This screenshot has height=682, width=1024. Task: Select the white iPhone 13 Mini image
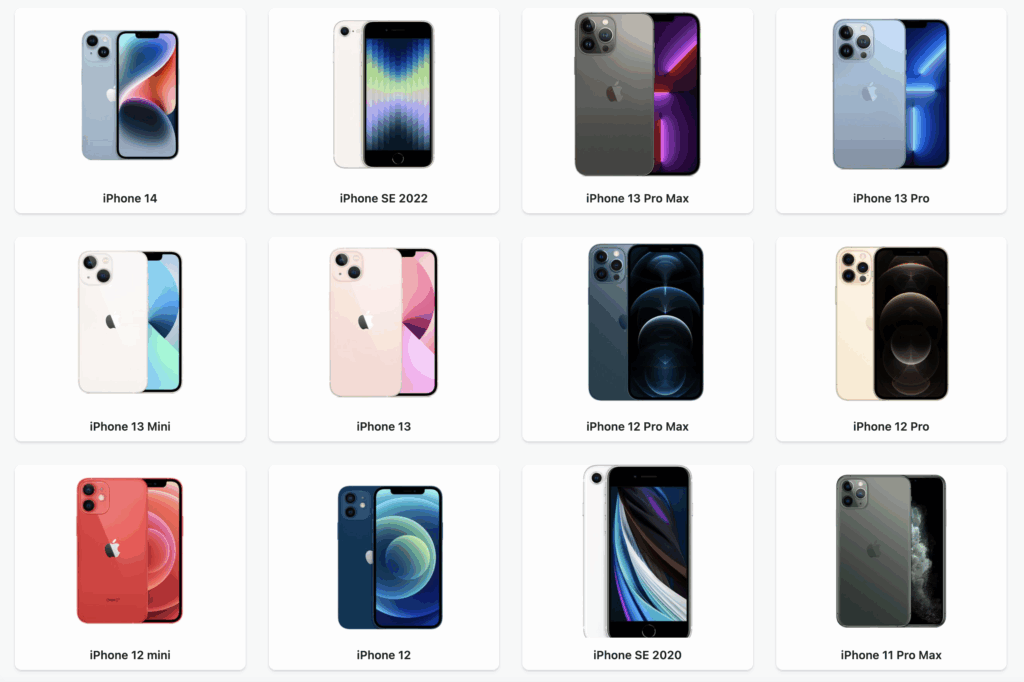(x=130, y=322)
